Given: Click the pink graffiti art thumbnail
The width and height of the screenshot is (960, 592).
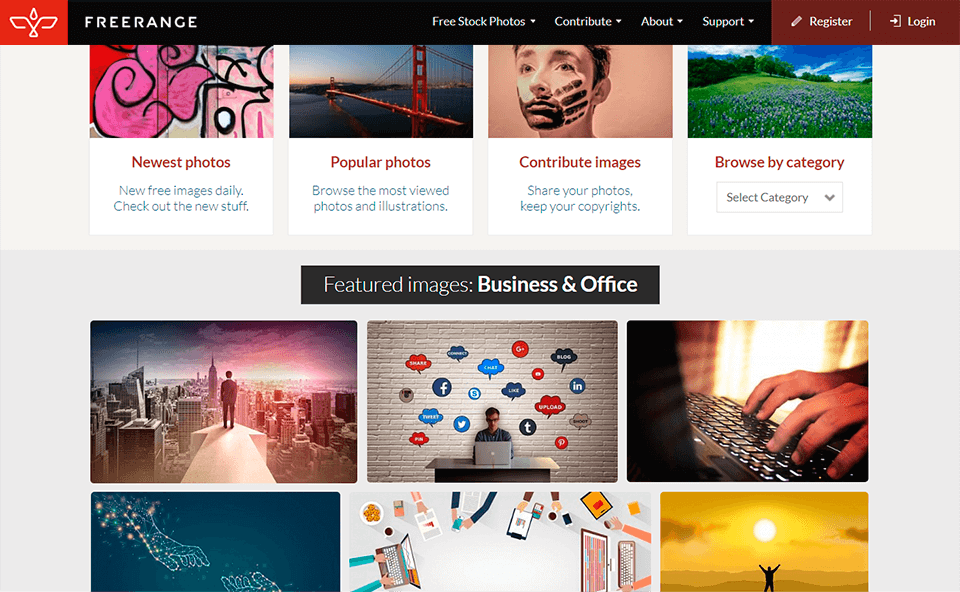Looking at the screenshot, I should point(181,91).
